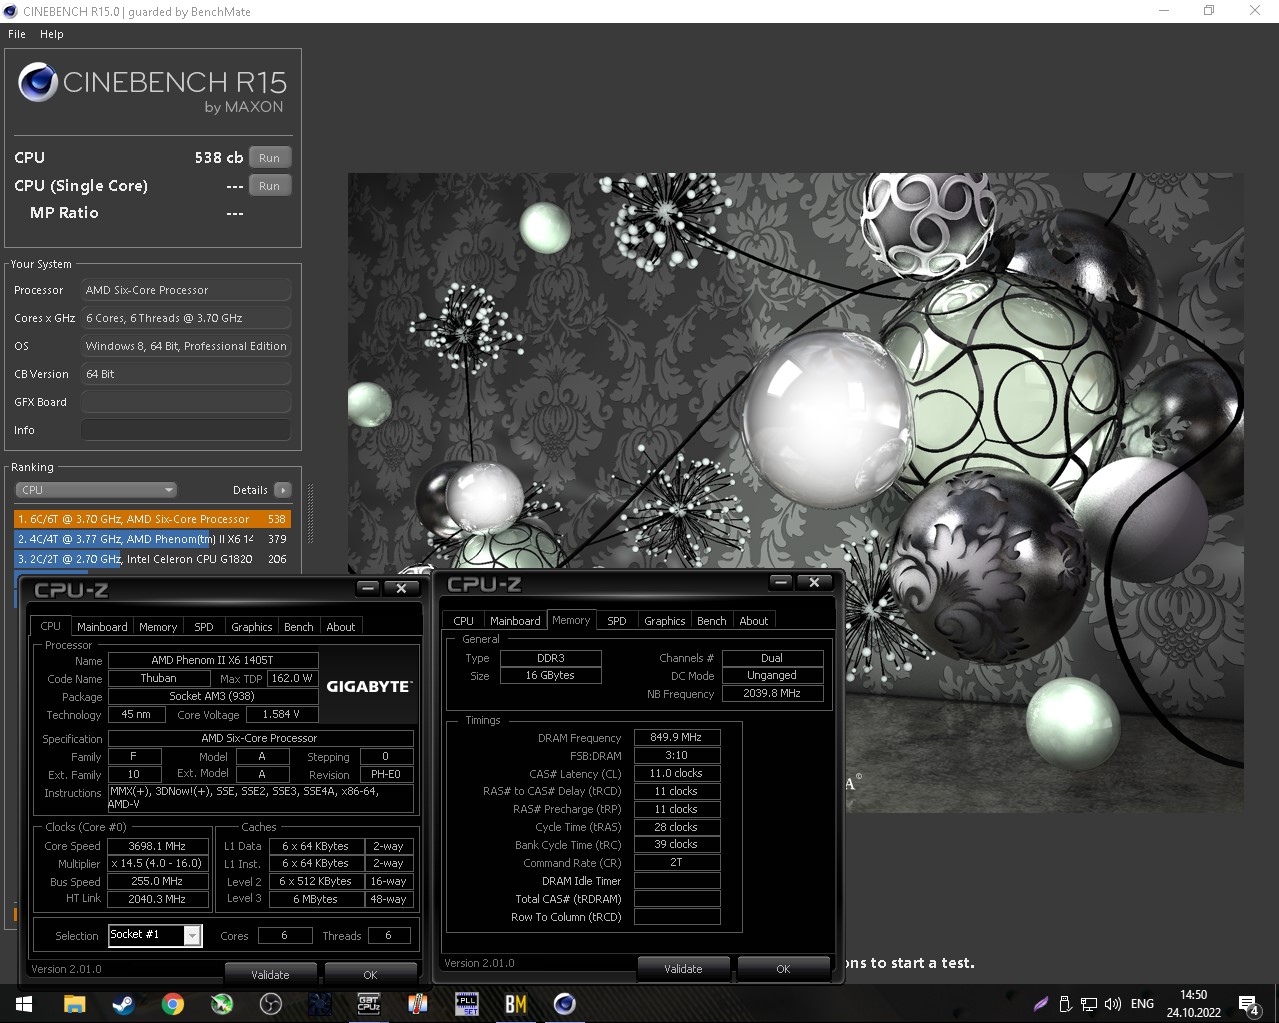1279x1023 pixels.
Task: Click the ENG language indicator
Action: [x=1142, y=1004]
